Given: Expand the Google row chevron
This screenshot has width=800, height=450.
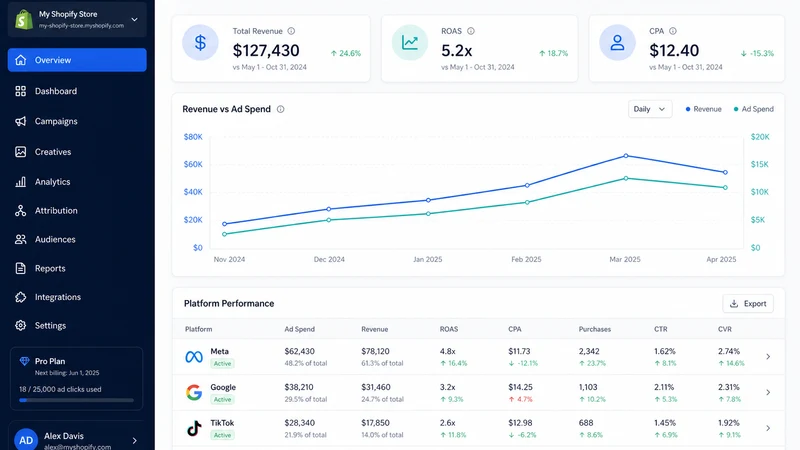Looking at the screenshot, I should pyautogui.click(x=768, y=392).
